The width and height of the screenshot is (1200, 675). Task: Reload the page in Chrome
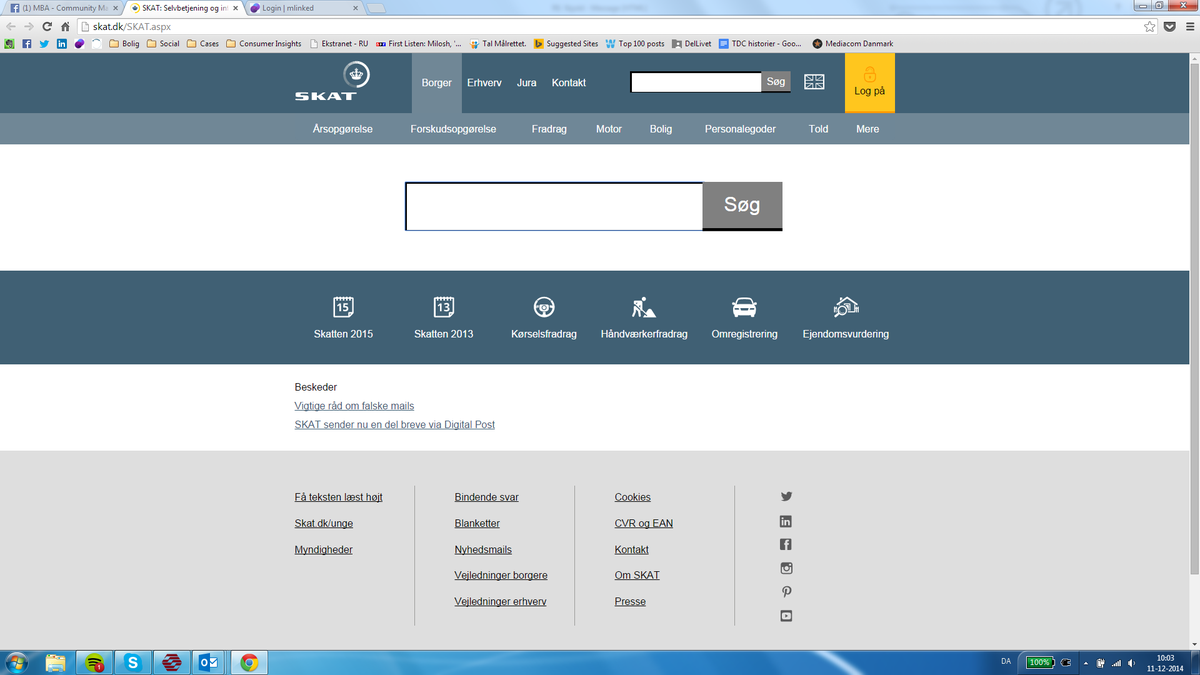point(47,26)
